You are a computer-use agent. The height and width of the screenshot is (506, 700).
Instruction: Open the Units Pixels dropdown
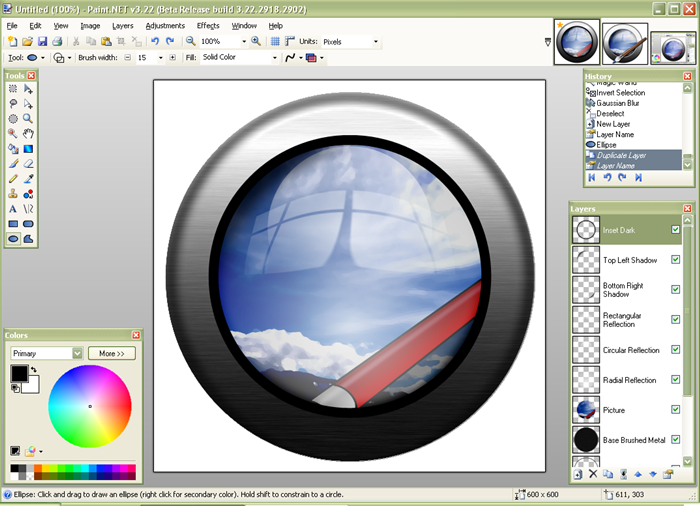tap(375, 42)
